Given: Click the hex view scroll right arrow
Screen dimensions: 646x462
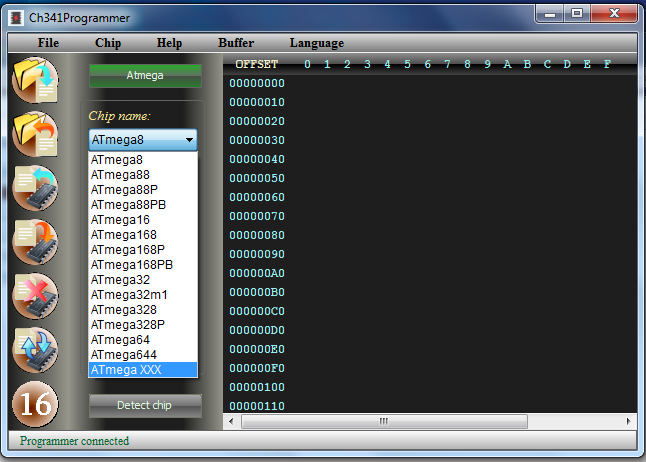Looking at the screenshot, I should pyautogui.click(x=628, y=421).
